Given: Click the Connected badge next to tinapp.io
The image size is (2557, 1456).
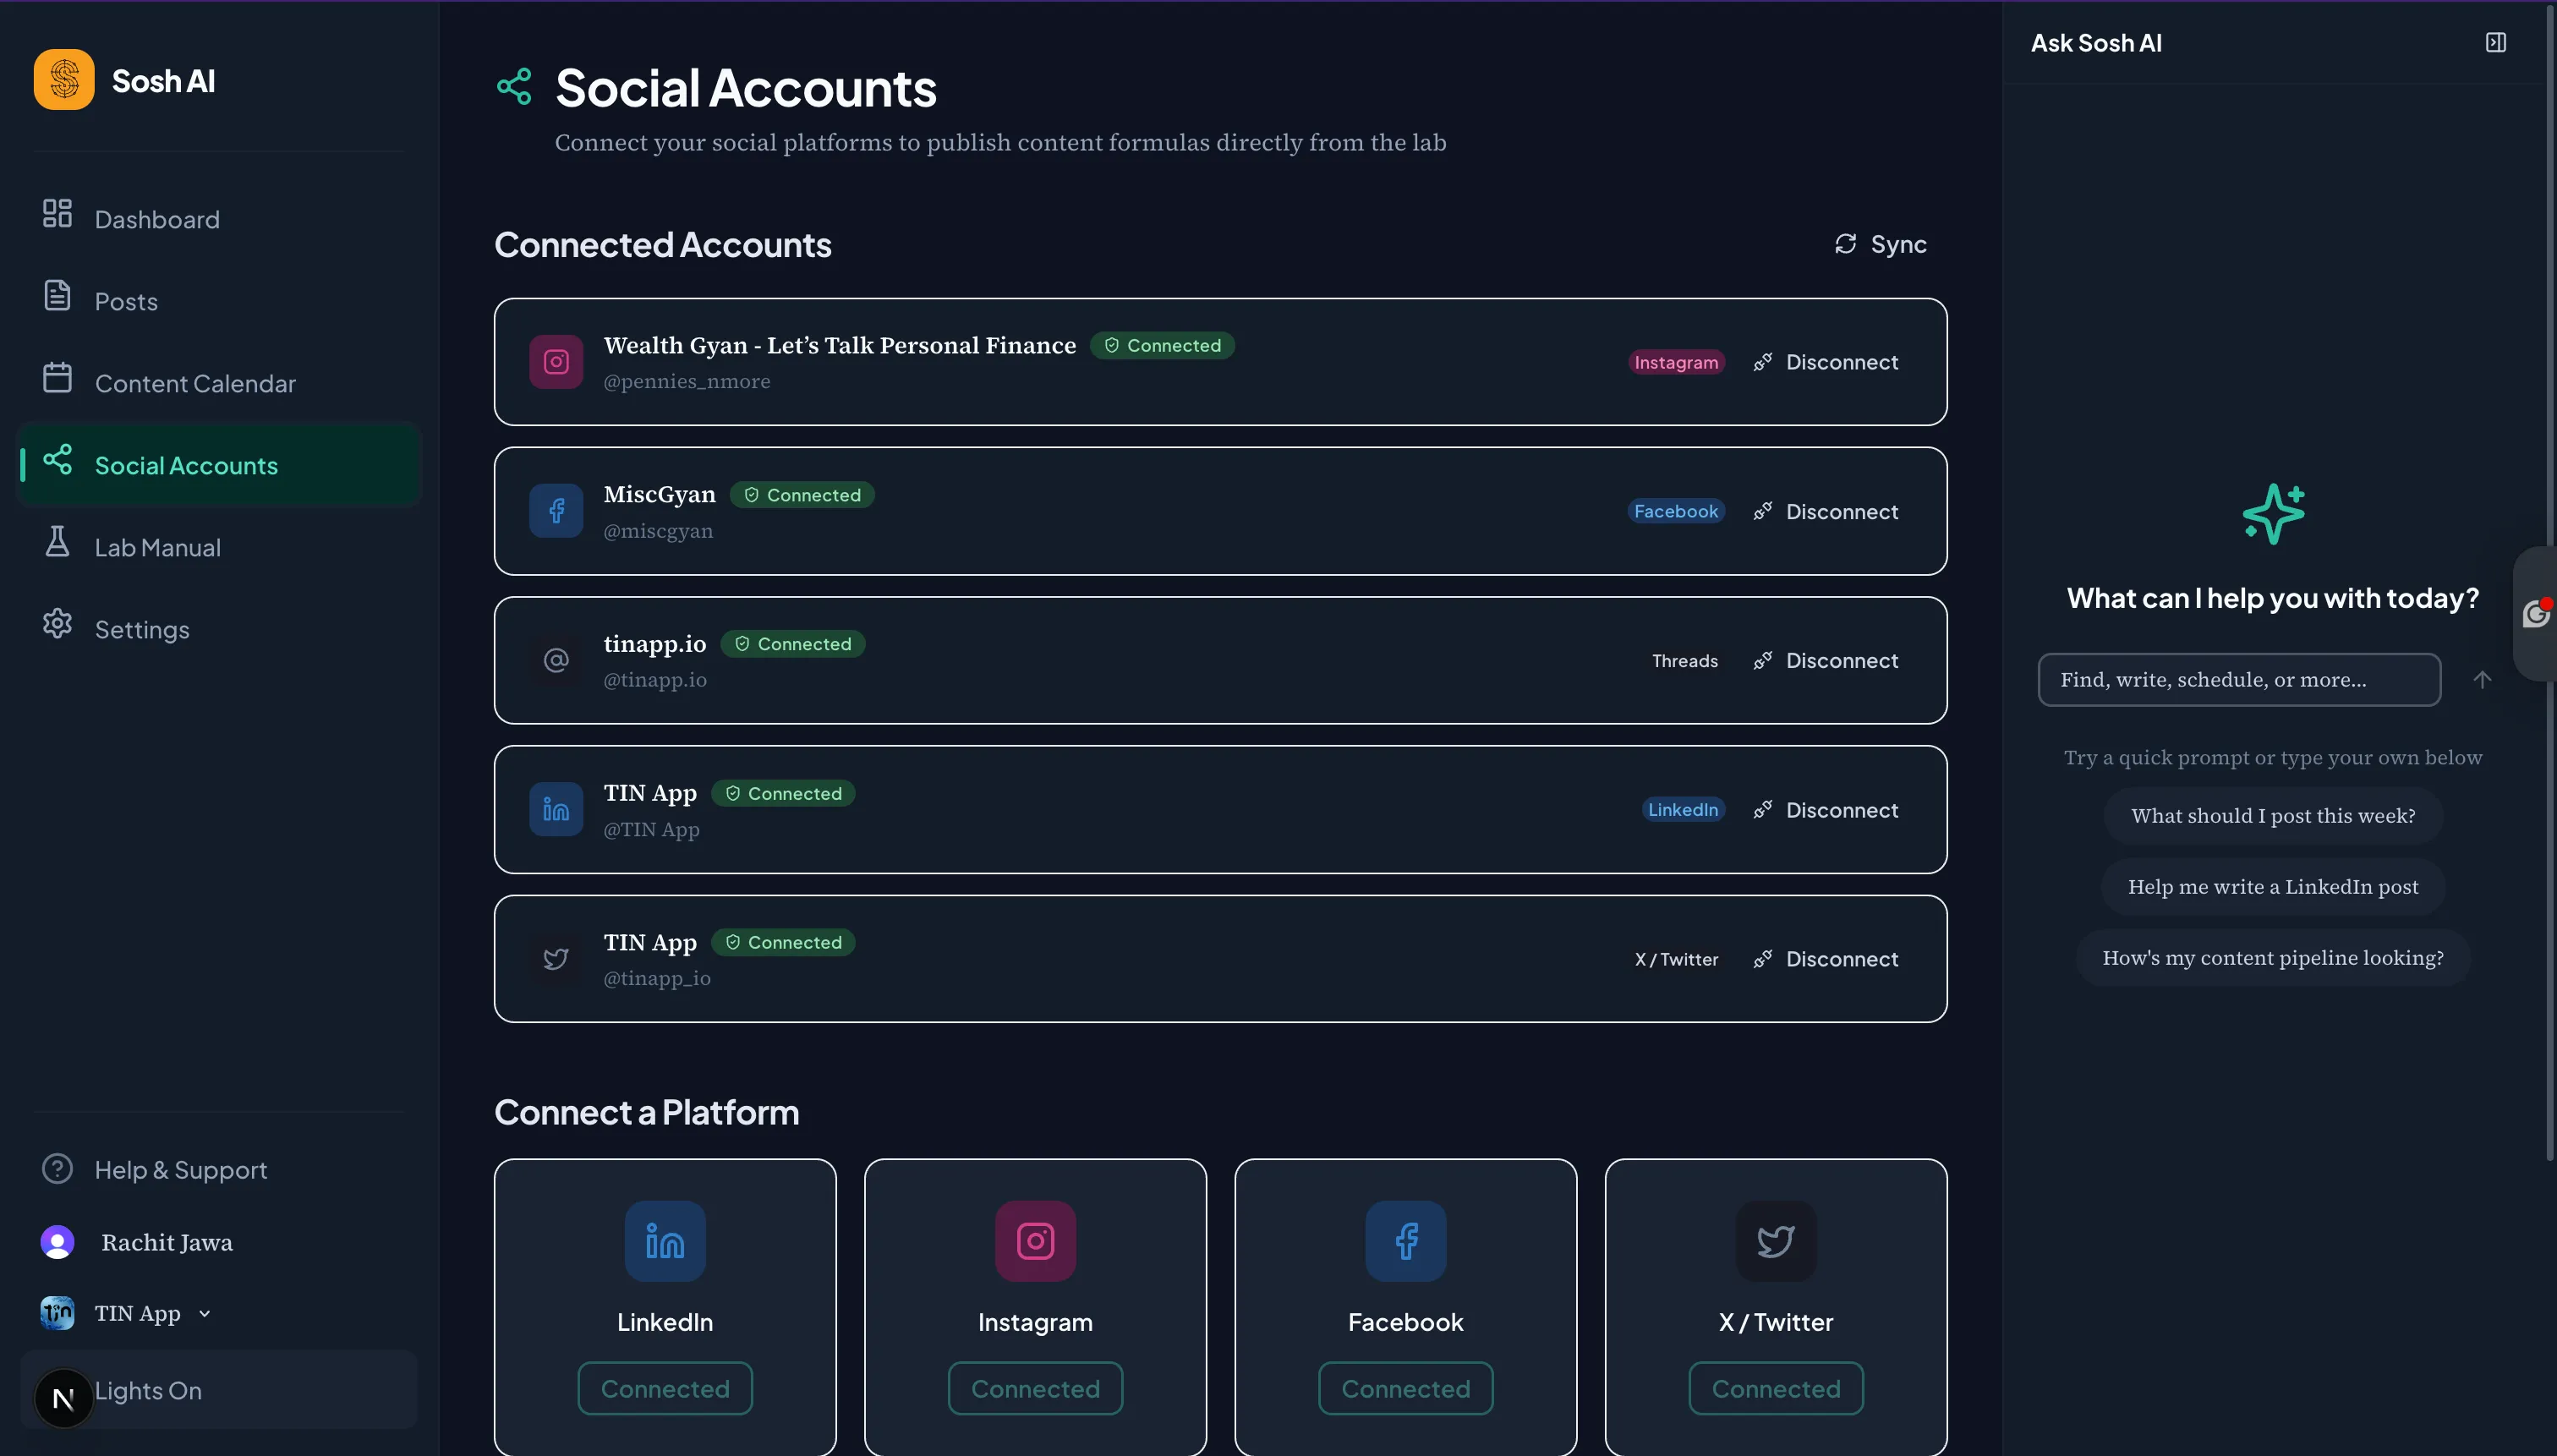Looking at the screenshot, I should [793, 644].
